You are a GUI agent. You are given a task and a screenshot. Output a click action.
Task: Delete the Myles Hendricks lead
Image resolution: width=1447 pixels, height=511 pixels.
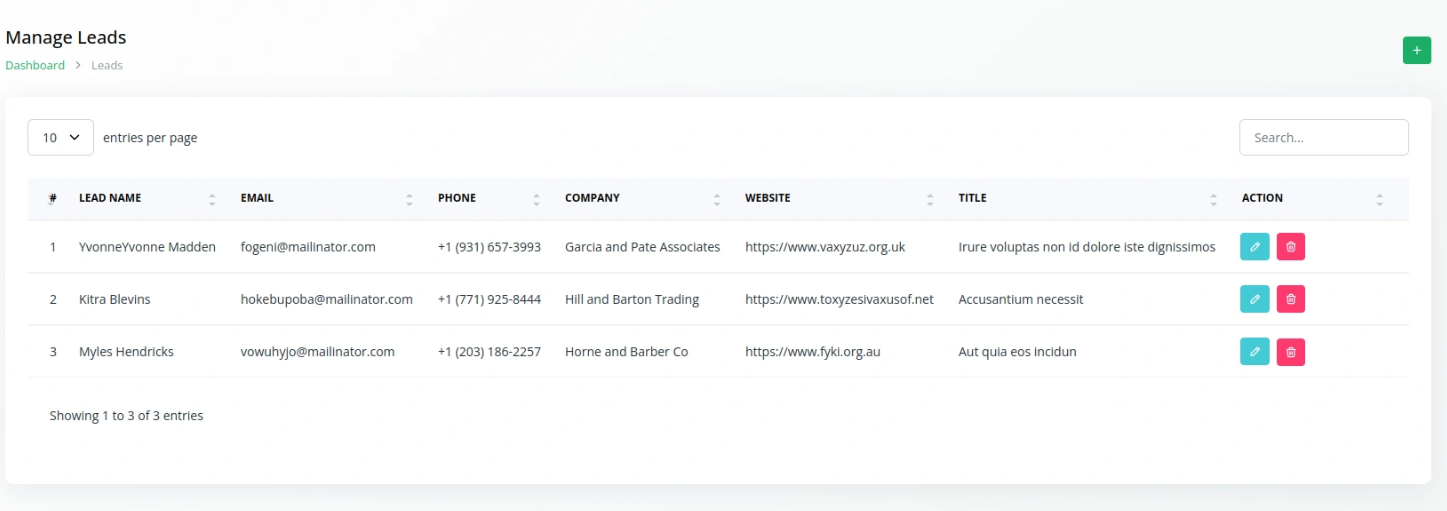[1290, 352]
